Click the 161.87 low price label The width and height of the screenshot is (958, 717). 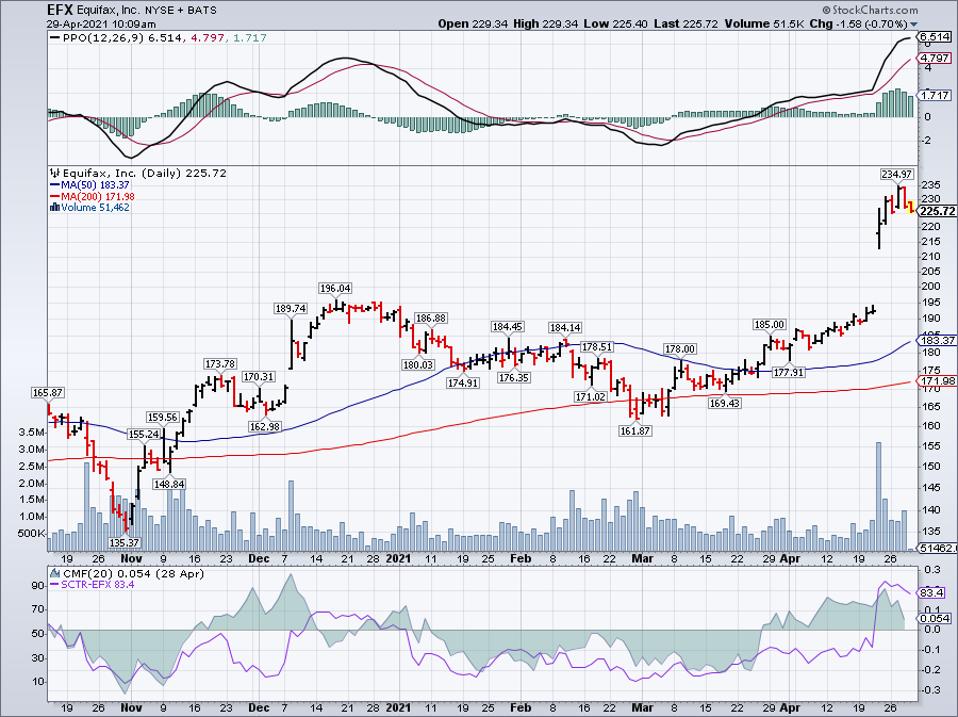pyautogui.click(x=636, y=431)
